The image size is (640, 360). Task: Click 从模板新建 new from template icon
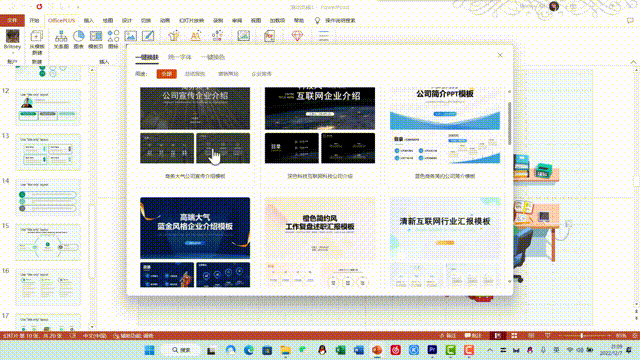(x=37, y=42)
